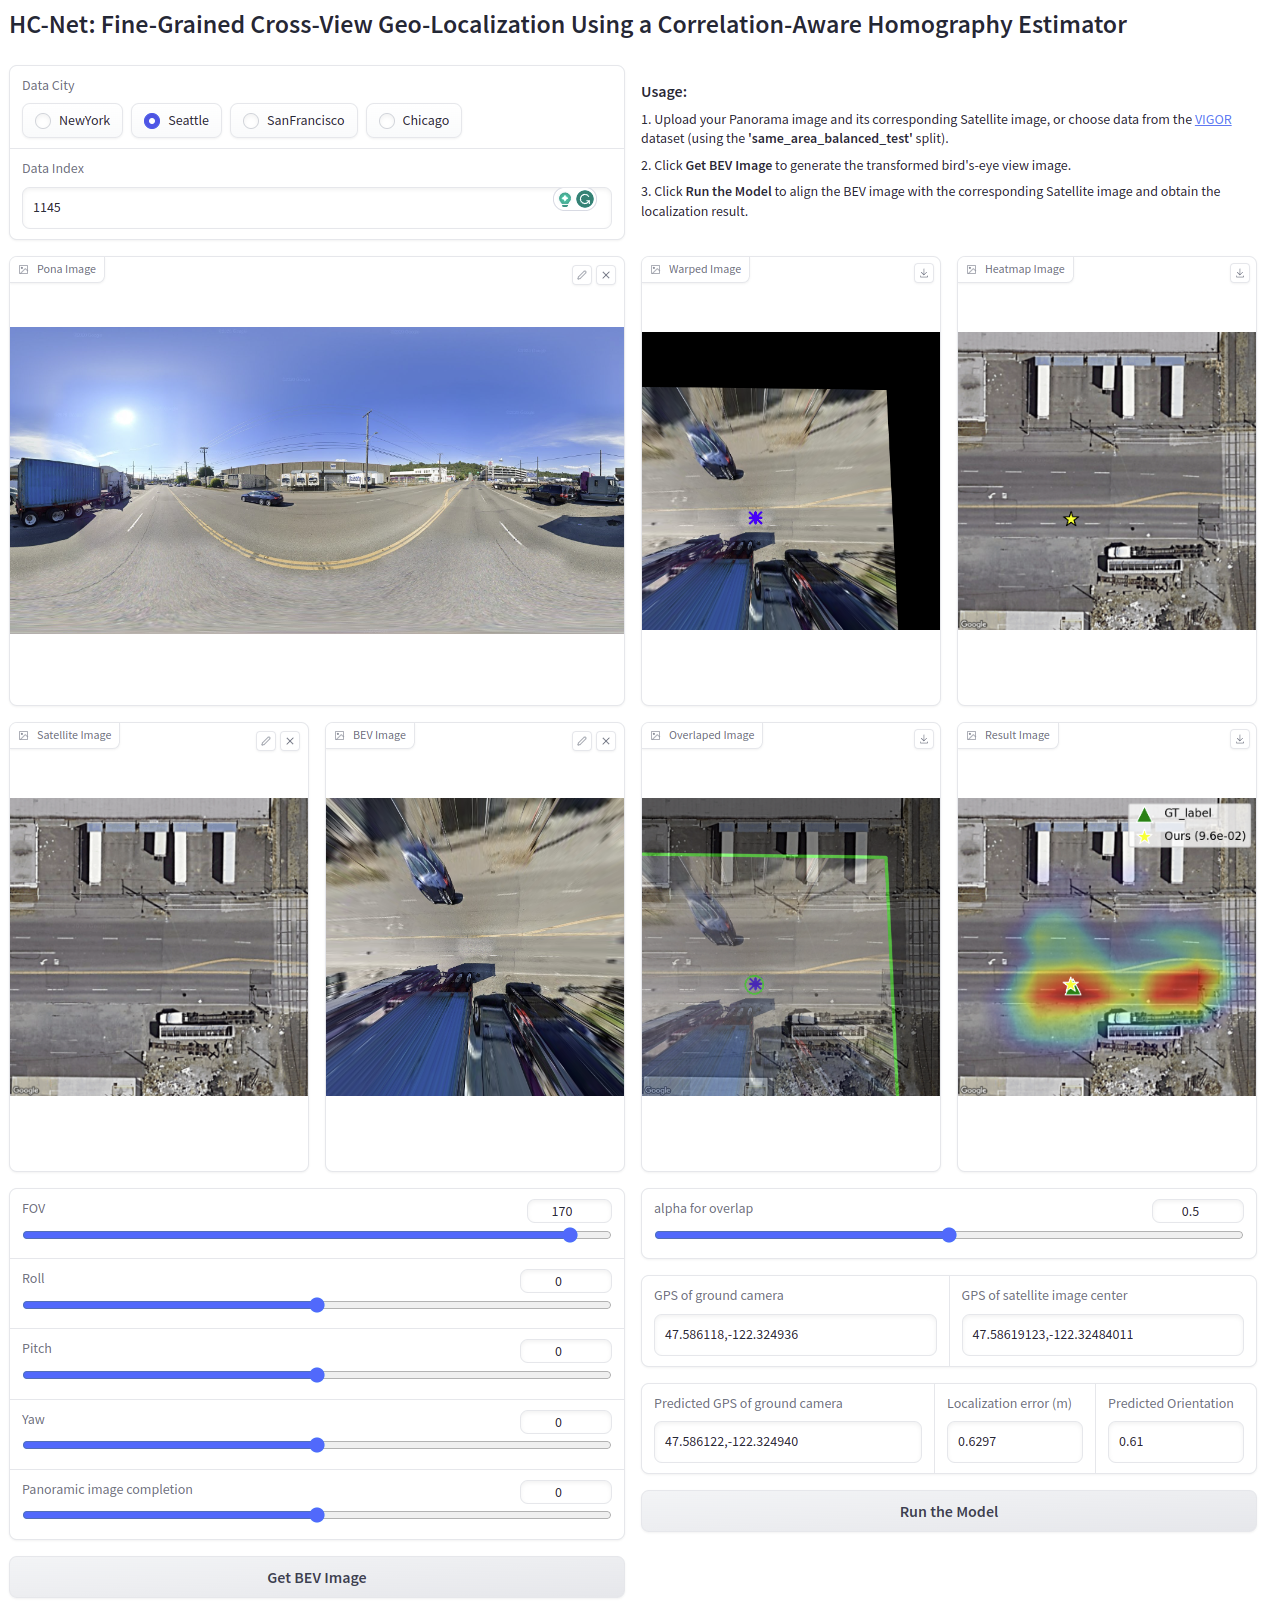The image size is (1264, 1614).
Task: Click the alpha for overlap value box
Action: pyautogui.click(x=1198, y=1211)
